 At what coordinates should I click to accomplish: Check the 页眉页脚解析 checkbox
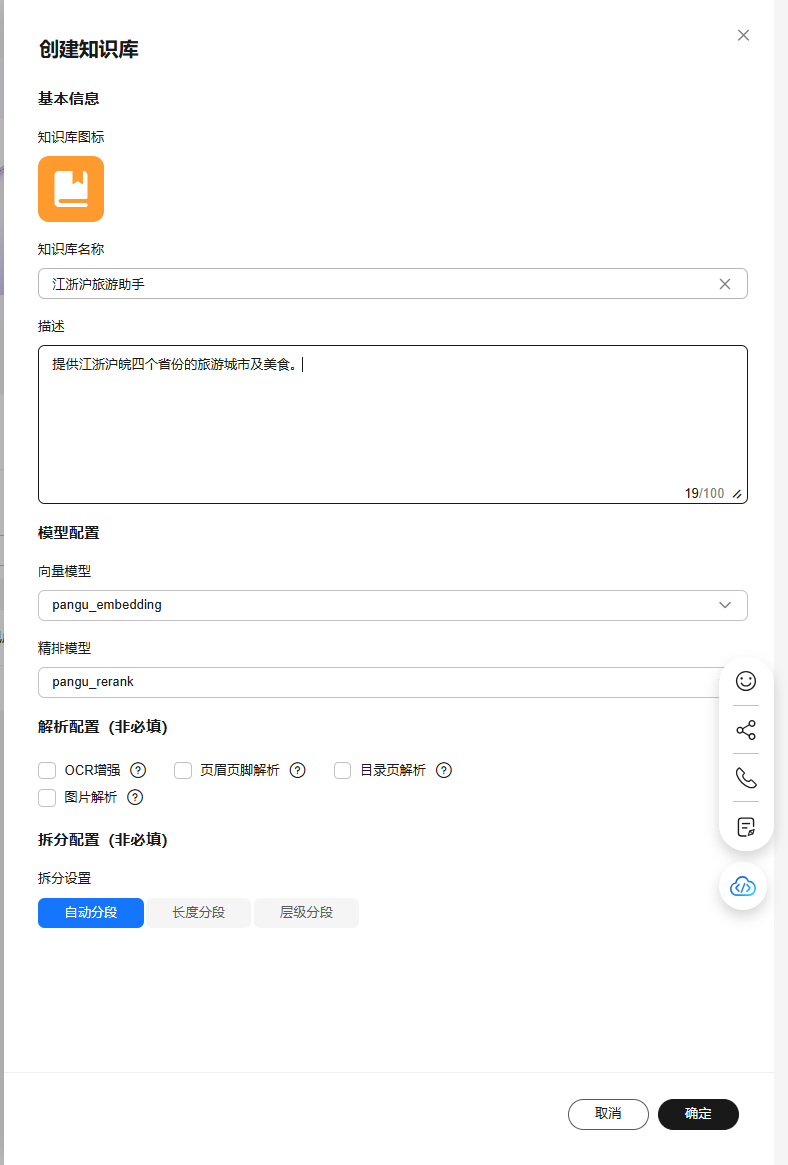click(183, 770)
